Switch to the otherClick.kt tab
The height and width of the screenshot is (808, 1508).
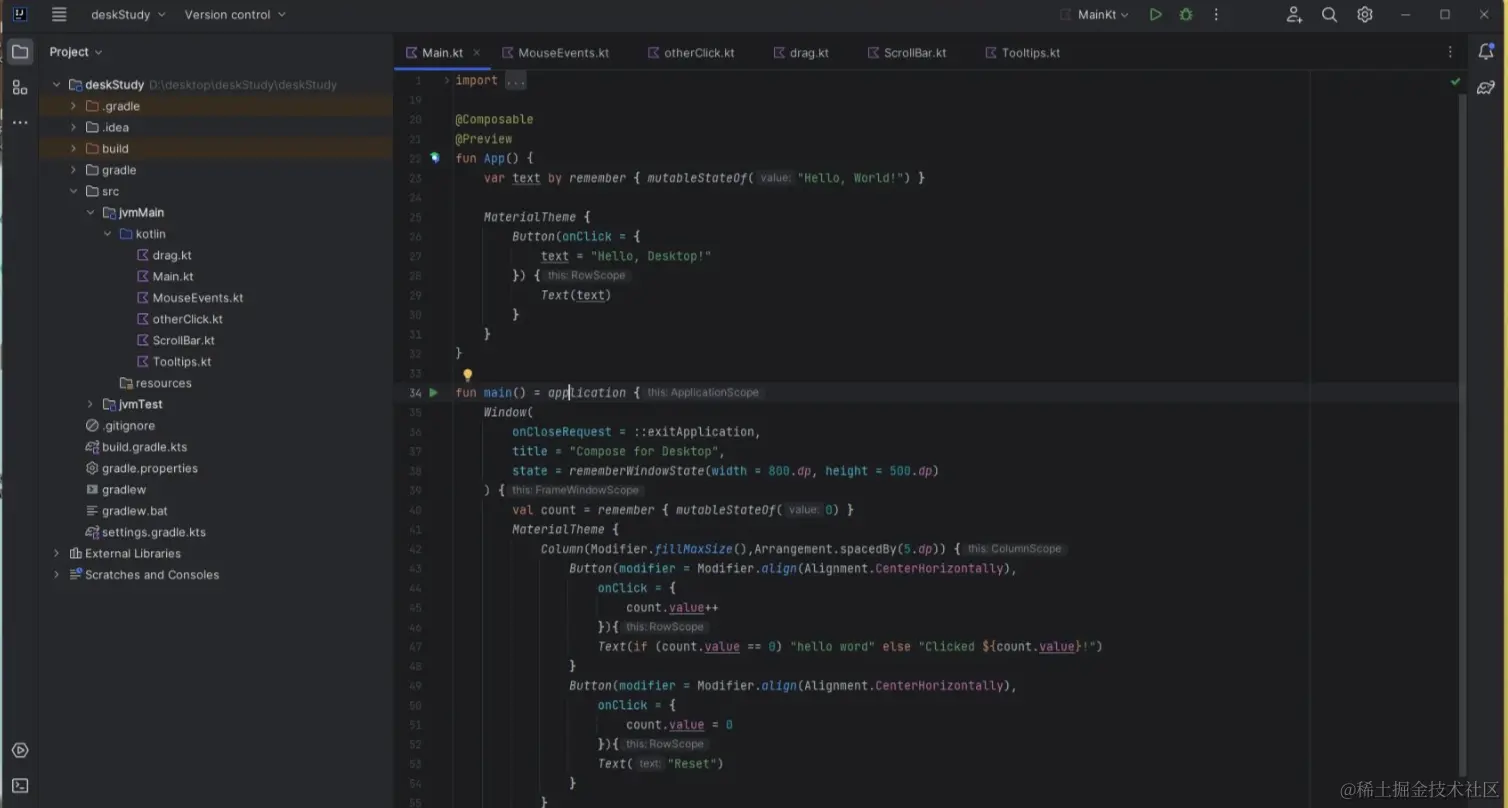[691, 53]
